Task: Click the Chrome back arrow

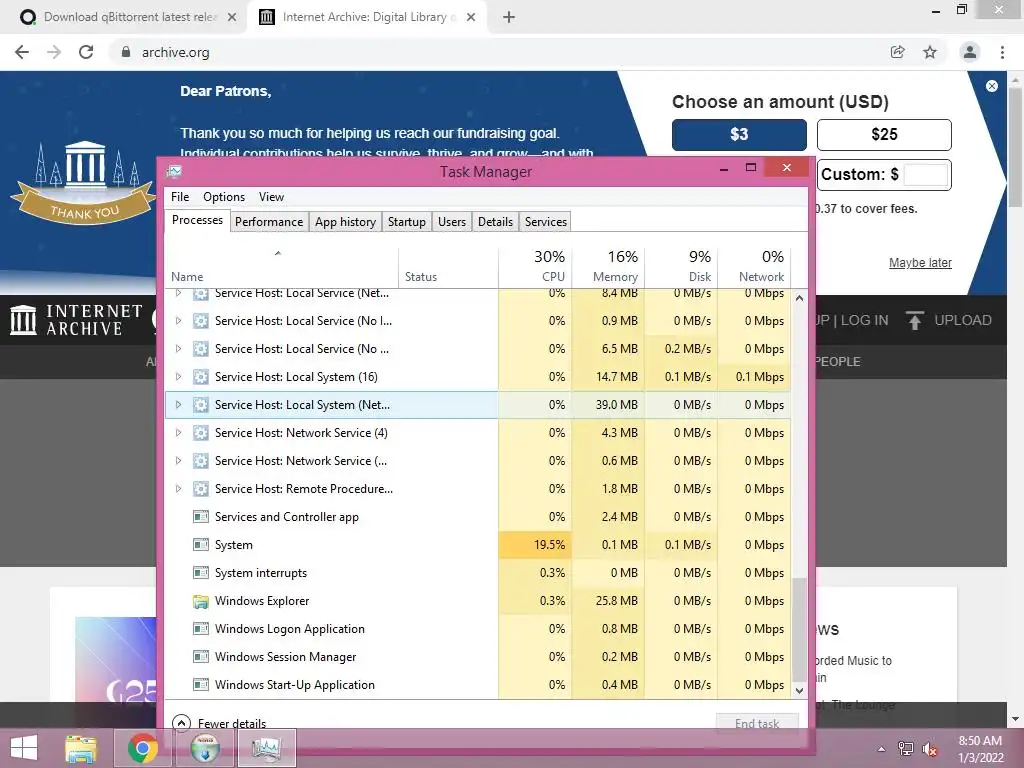Action: 22,52
